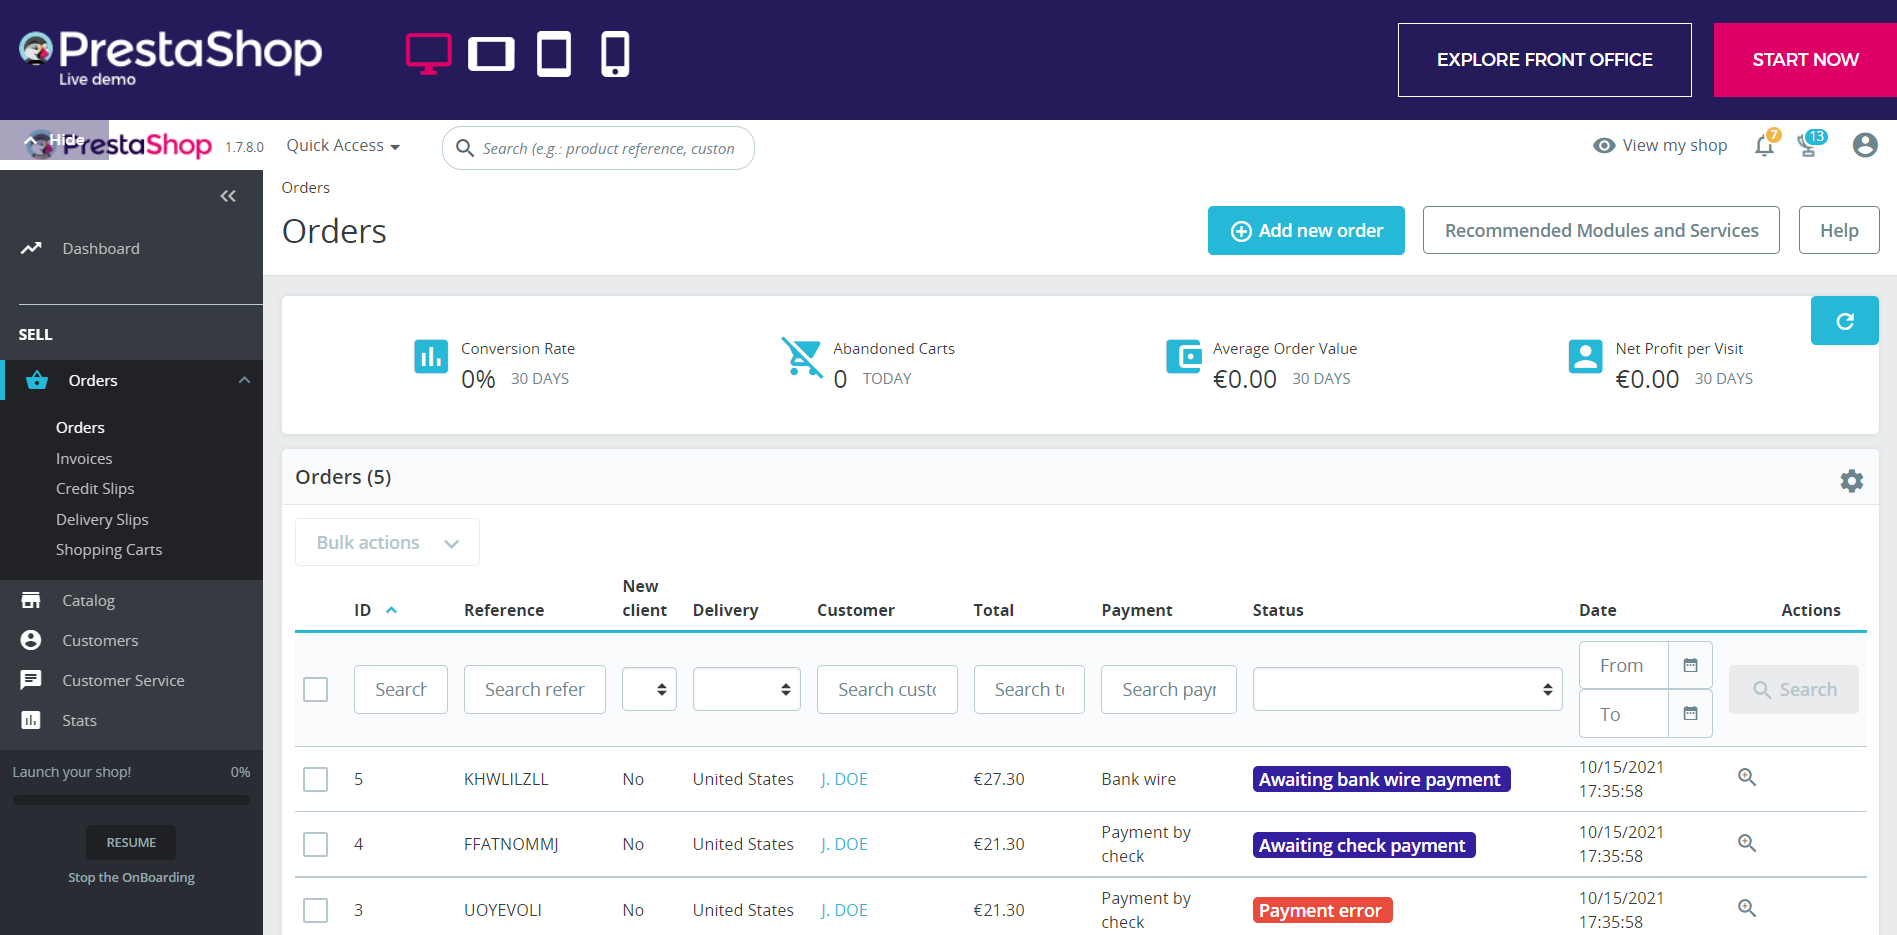Collapse the sidebar menu with double chevron
Screen dimensions: 1897x935
tap(228, 196)
